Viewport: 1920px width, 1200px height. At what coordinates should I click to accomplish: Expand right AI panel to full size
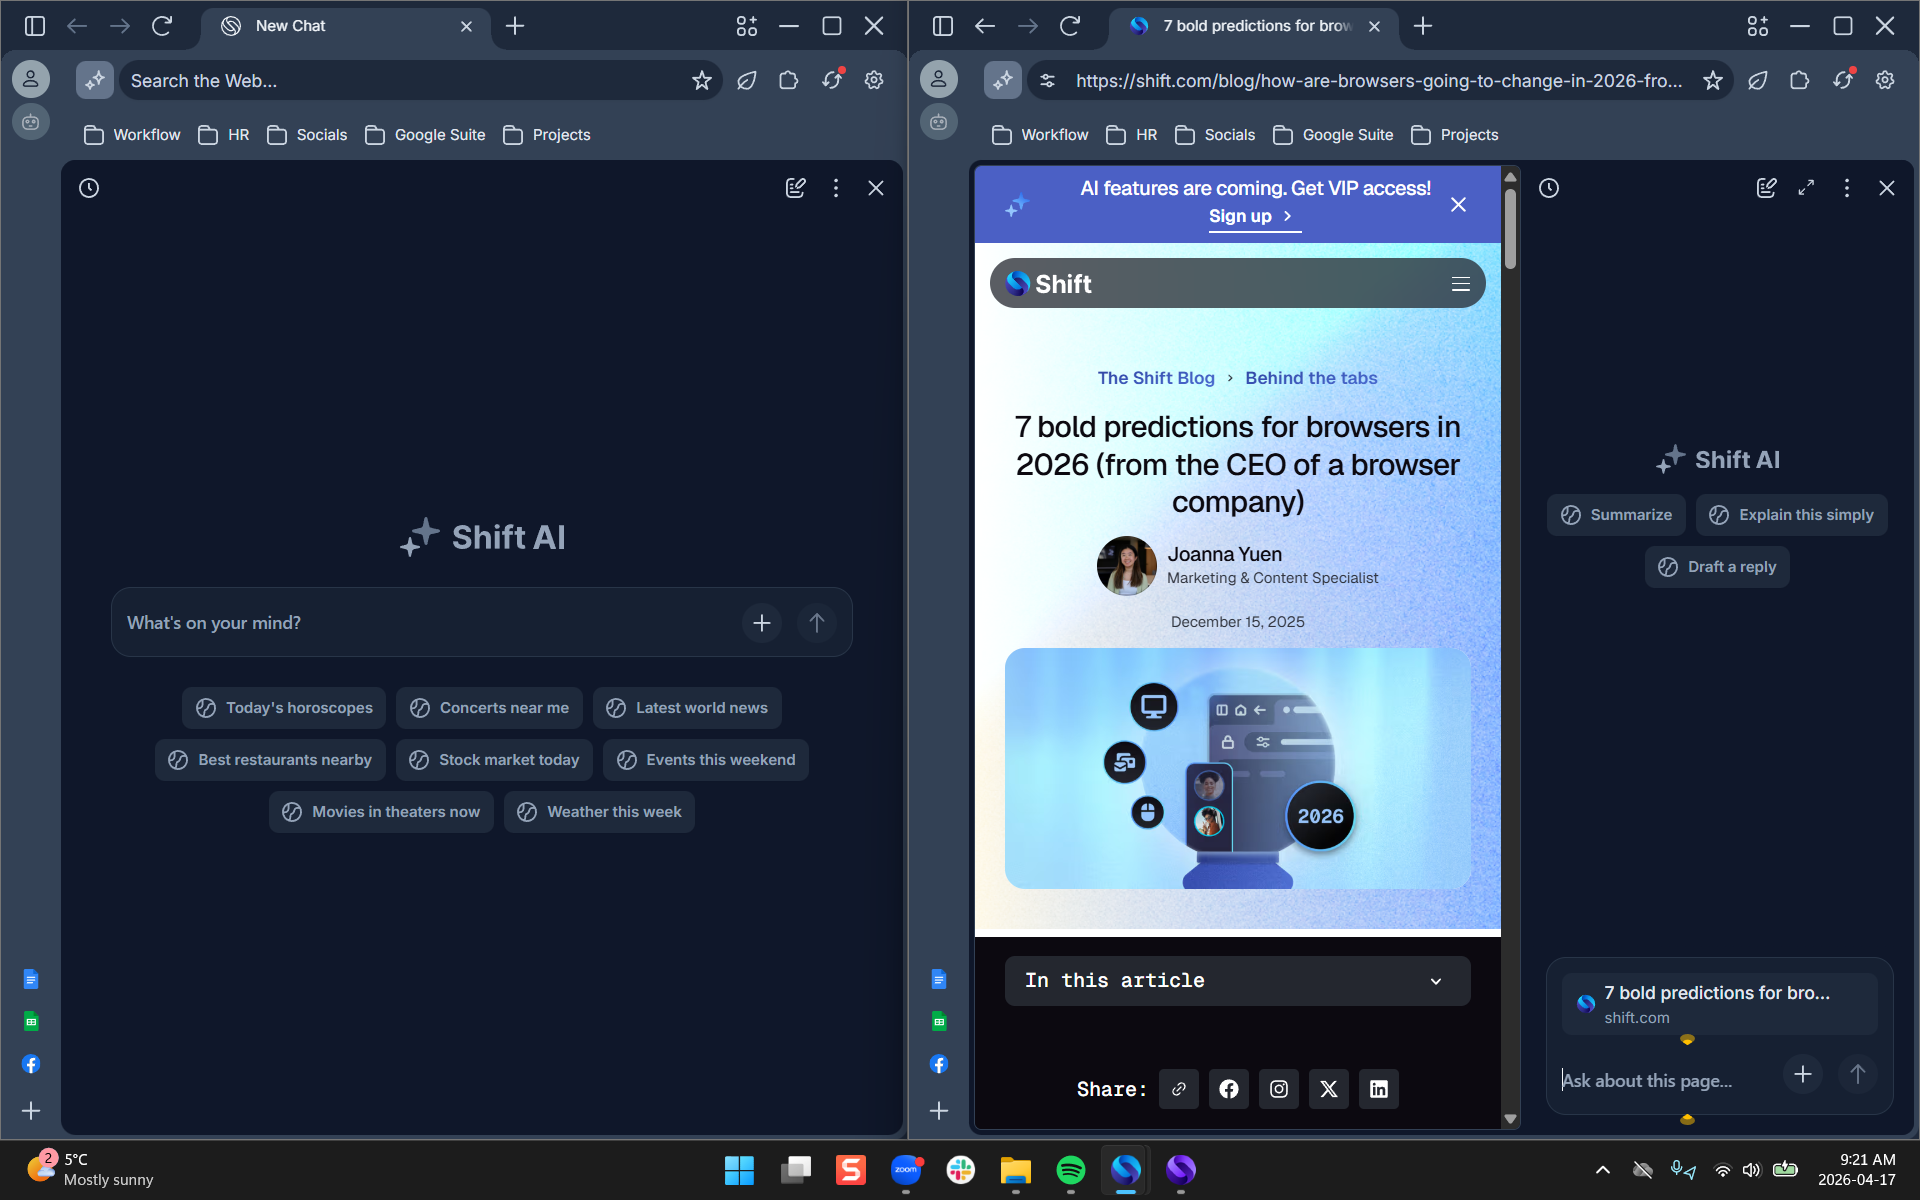[1806, 188]
